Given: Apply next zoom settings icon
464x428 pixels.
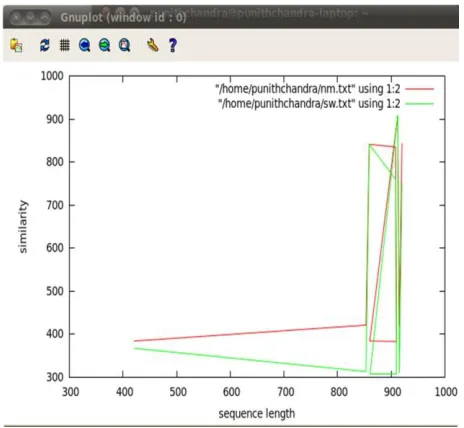Looking at the screenshot, I should point(105,45).
